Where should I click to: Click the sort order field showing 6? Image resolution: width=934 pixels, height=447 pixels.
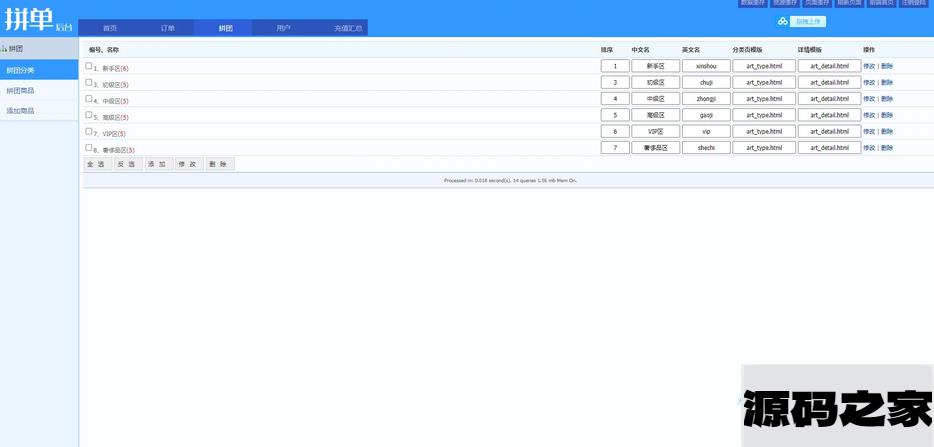click(615, 131)
